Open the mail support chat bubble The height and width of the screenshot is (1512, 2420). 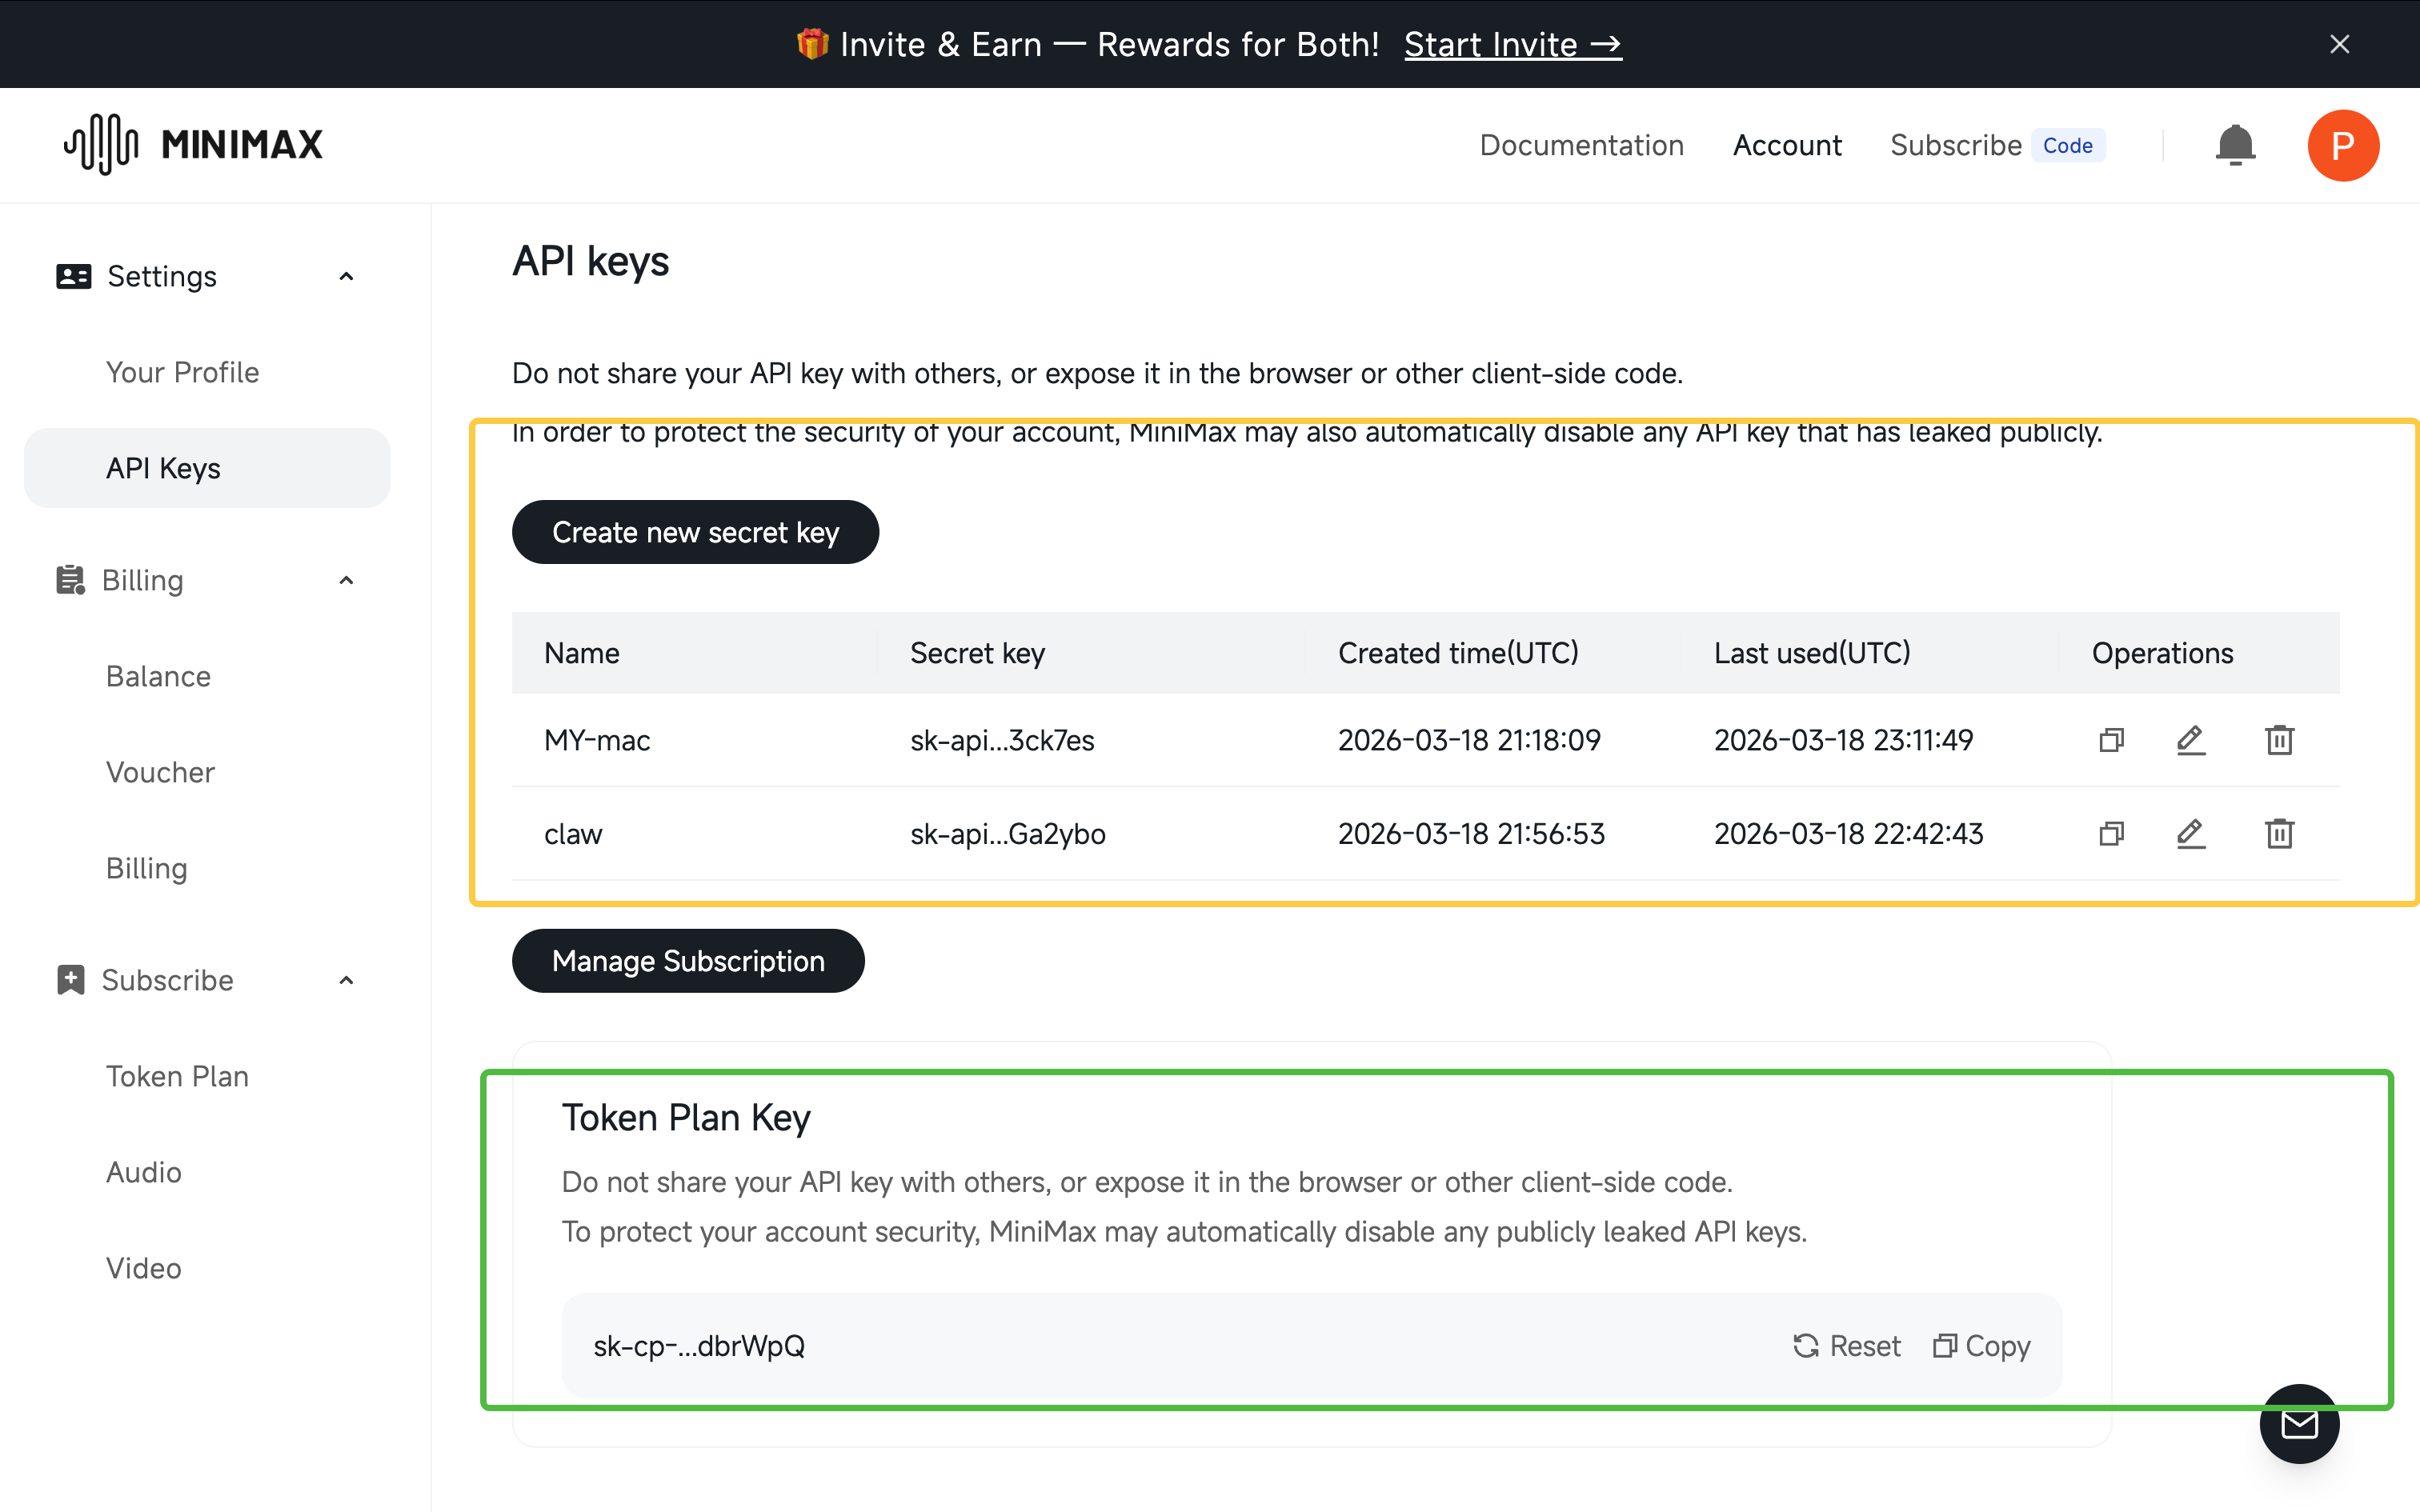click(x=2299, y=1424)
